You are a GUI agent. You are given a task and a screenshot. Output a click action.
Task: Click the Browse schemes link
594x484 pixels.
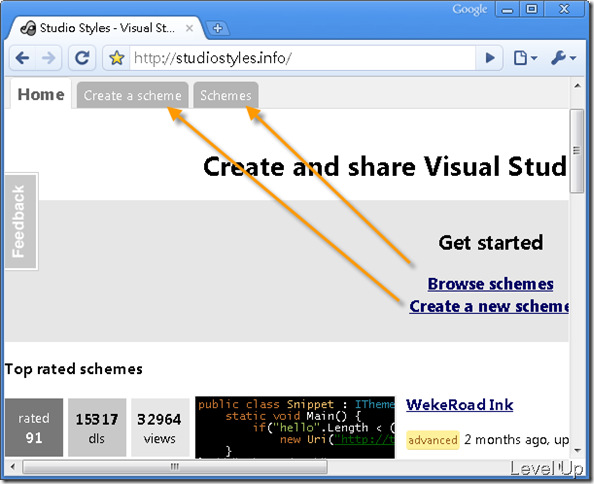[490, 284]
